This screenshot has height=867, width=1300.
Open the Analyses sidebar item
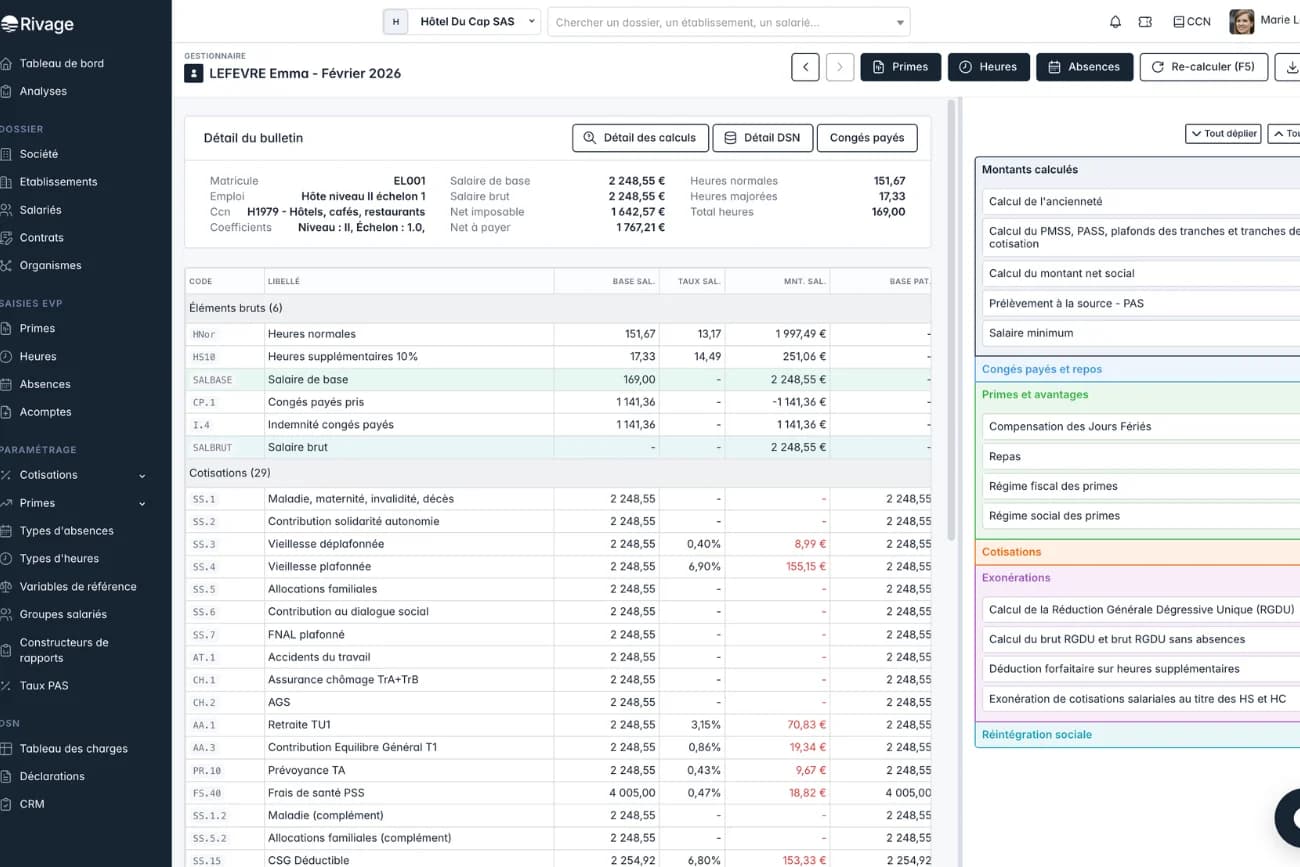(43, 91)
